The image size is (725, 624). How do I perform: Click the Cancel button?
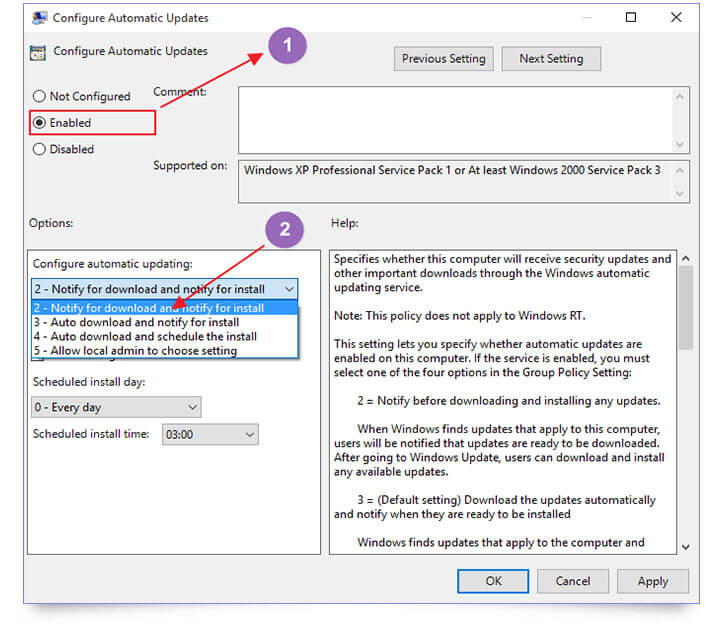tap(572, 581)
